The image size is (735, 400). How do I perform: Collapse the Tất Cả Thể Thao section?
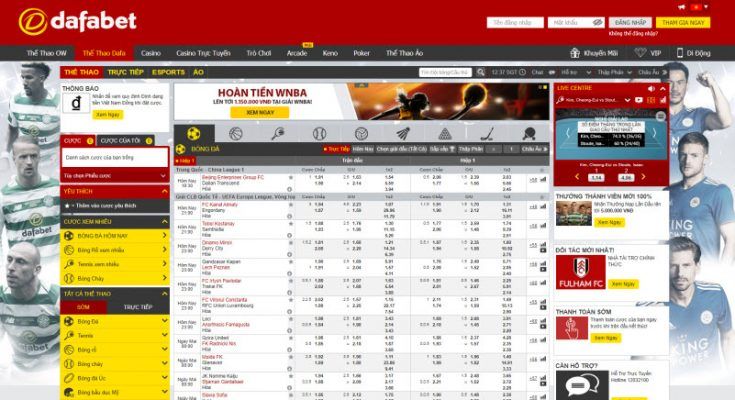coord(165,294)
